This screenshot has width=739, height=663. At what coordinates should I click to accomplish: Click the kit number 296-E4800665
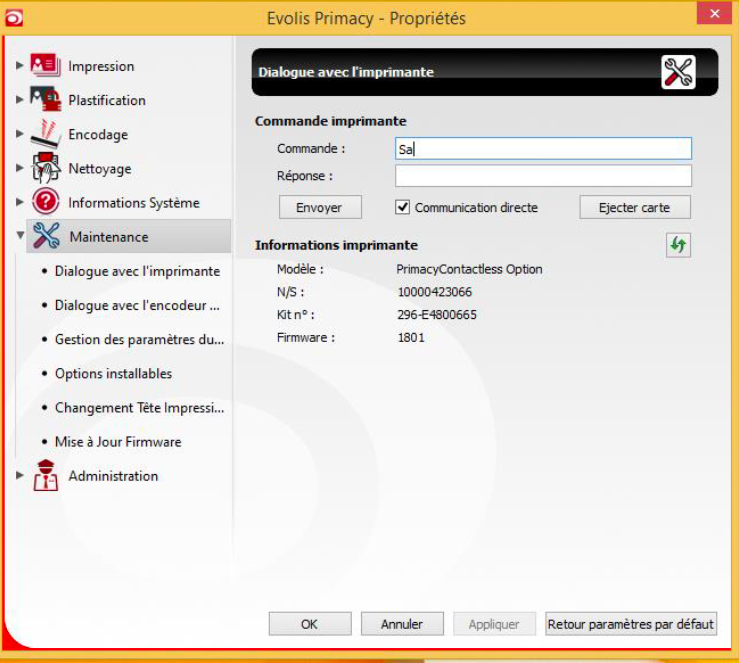click(x=437, y=315)
